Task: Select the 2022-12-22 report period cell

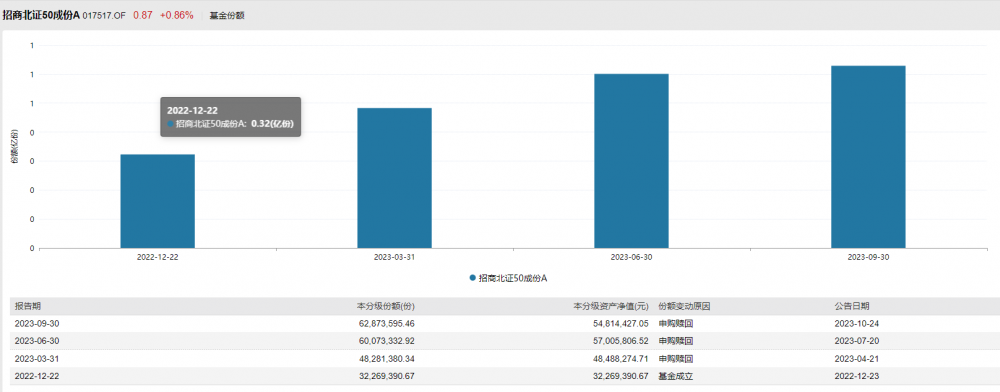Action: (x=37, y=376)
